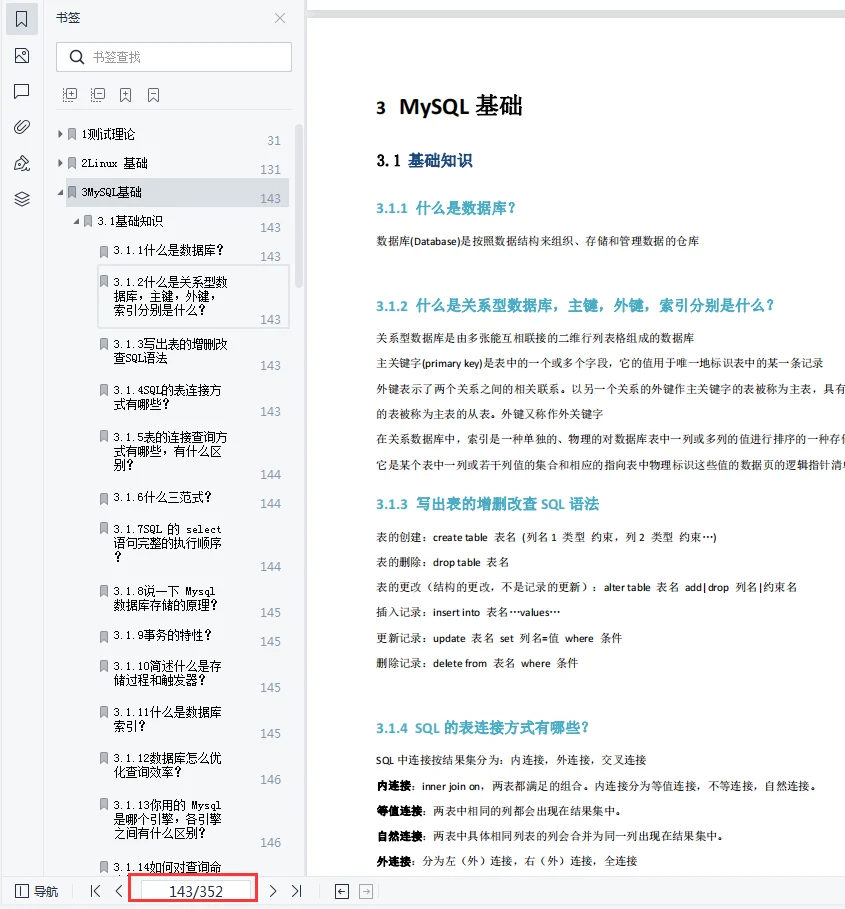
Task: Click the bookmark search input field
Action: pos(172,57)
